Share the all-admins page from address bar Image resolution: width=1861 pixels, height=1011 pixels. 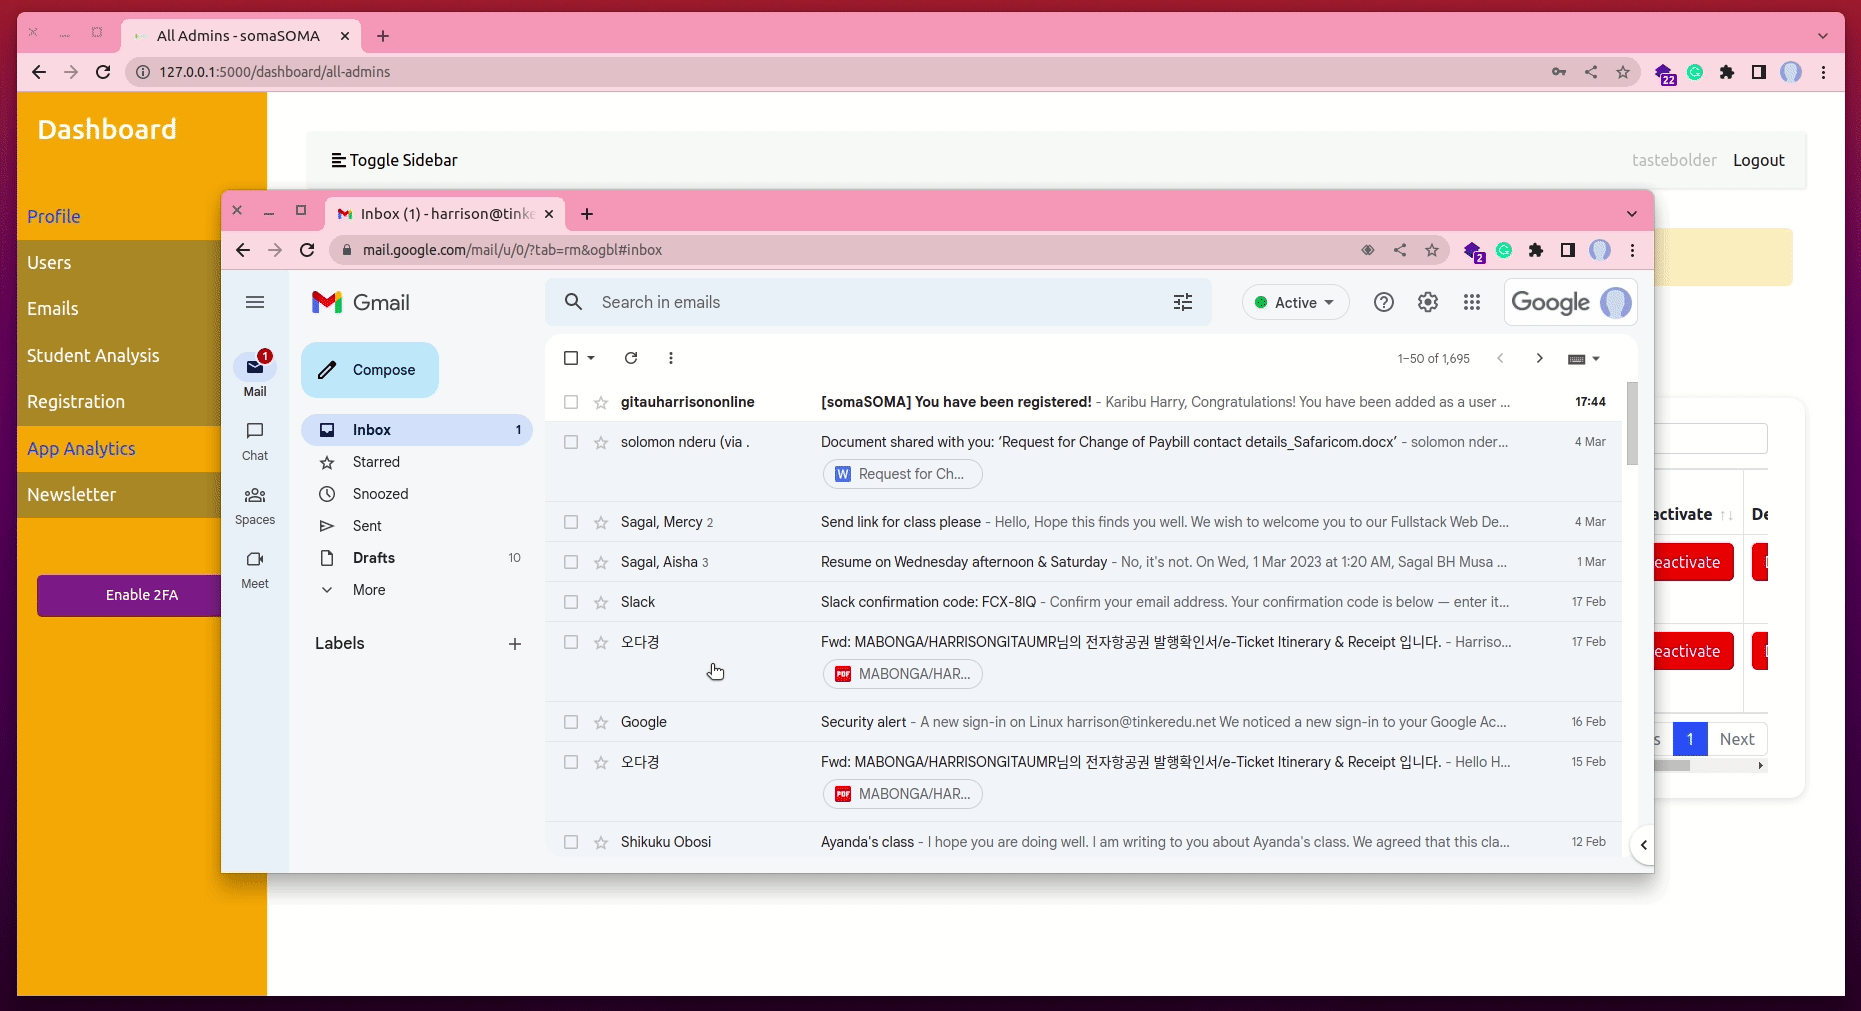coord(1591,72)
